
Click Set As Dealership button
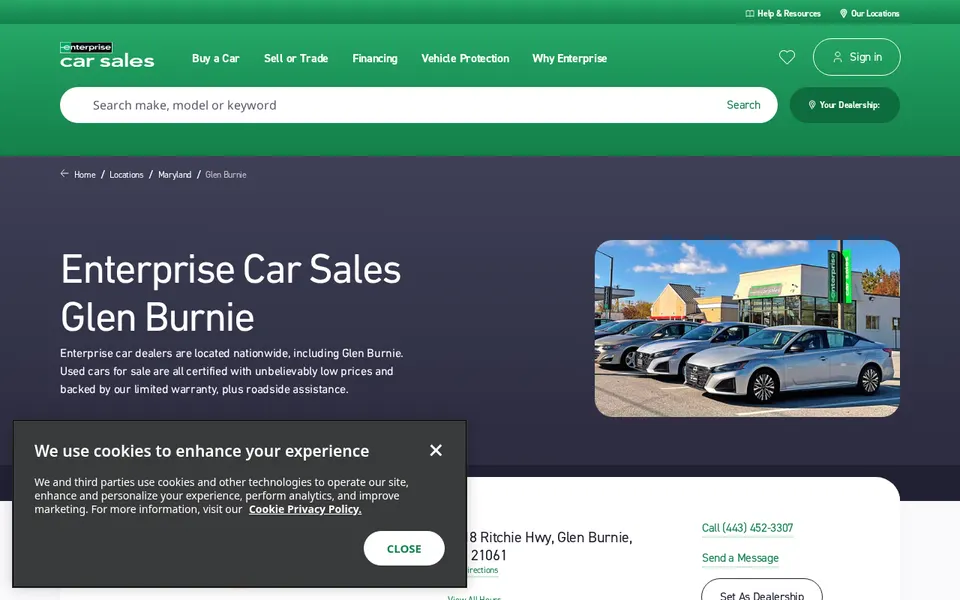[762, 591]
